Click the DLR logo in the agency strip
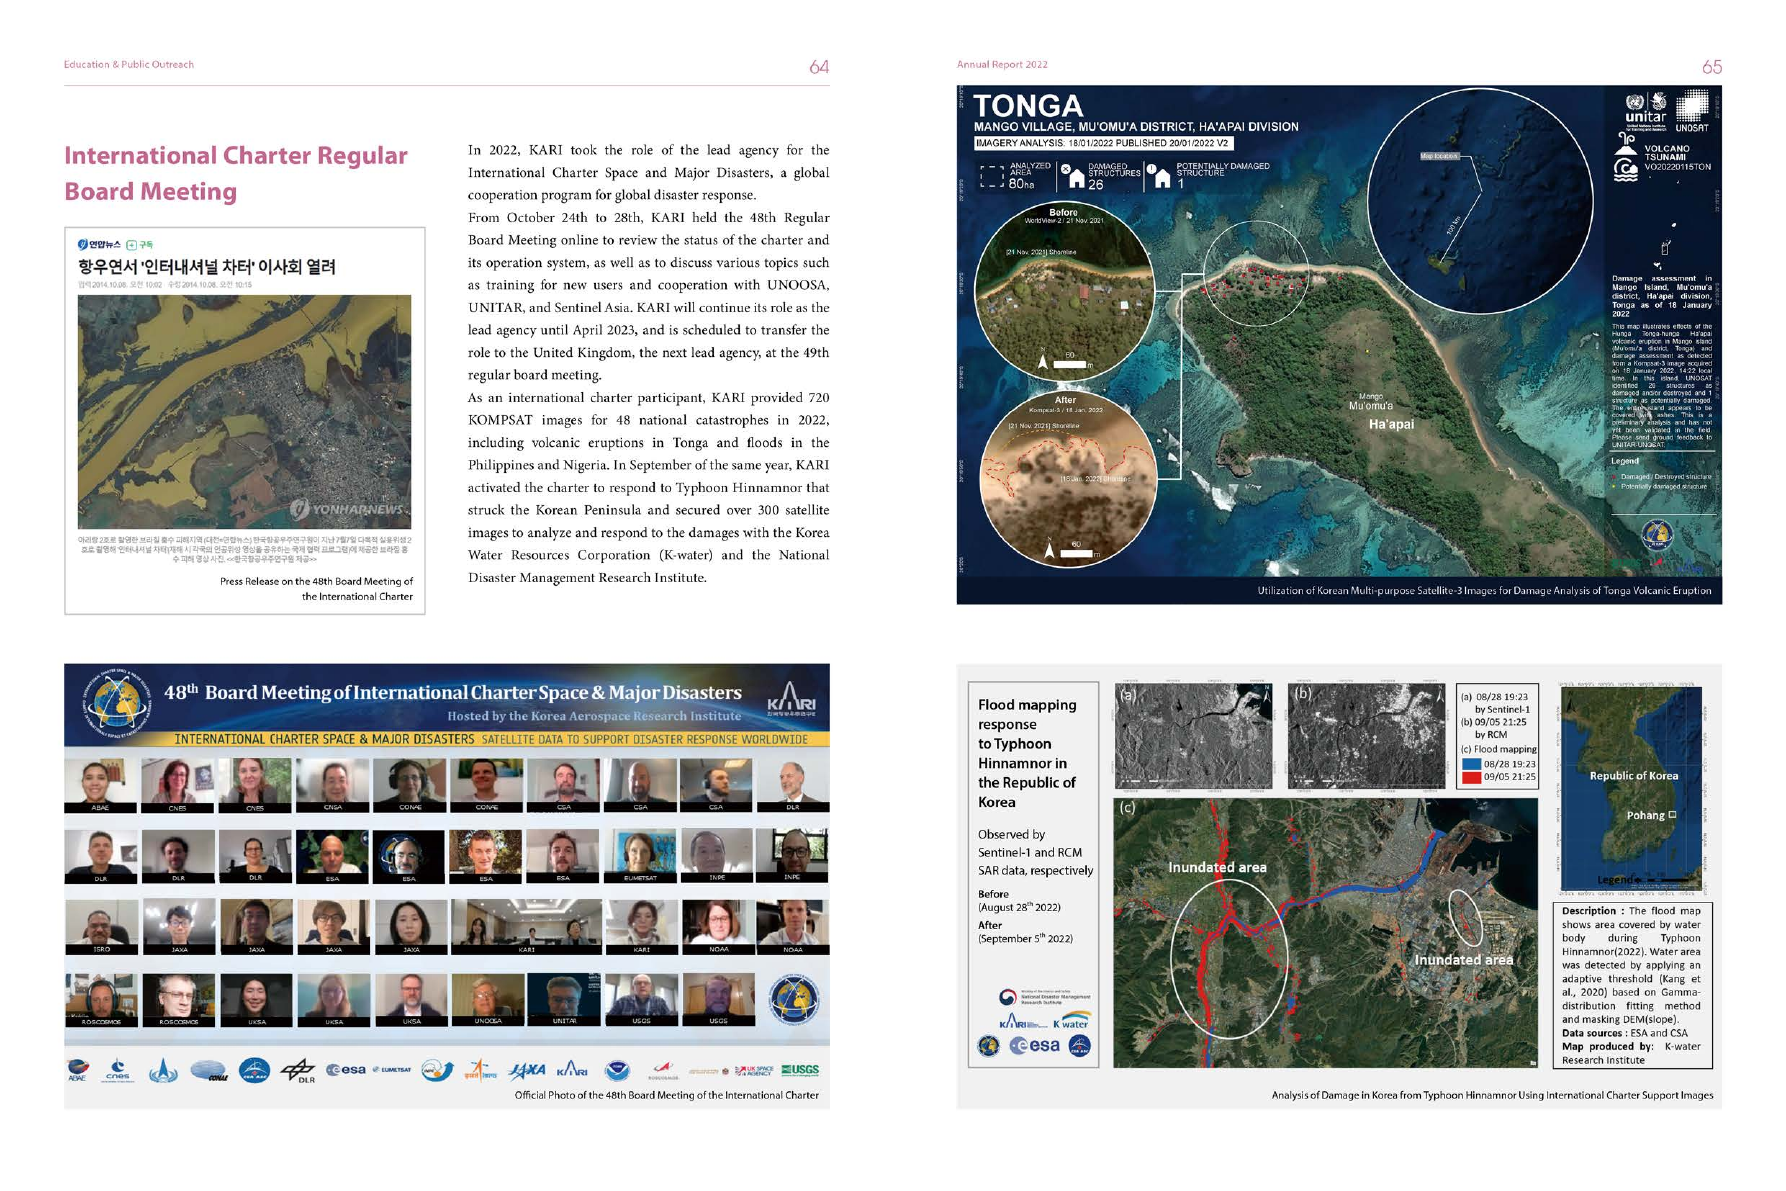Screen dimensions: 1786x1191 tap(298, 1072)
